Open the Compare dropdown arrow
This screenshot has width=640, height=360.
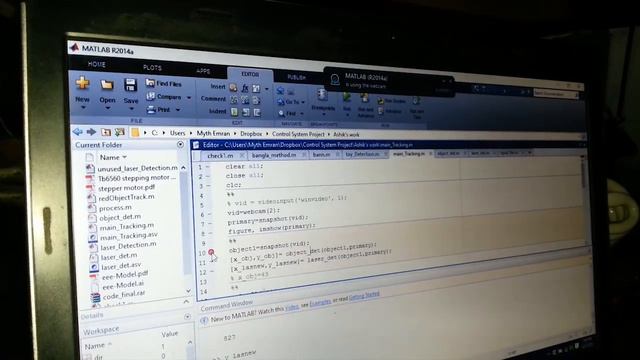pyautogui.click(x=189, y=98)
